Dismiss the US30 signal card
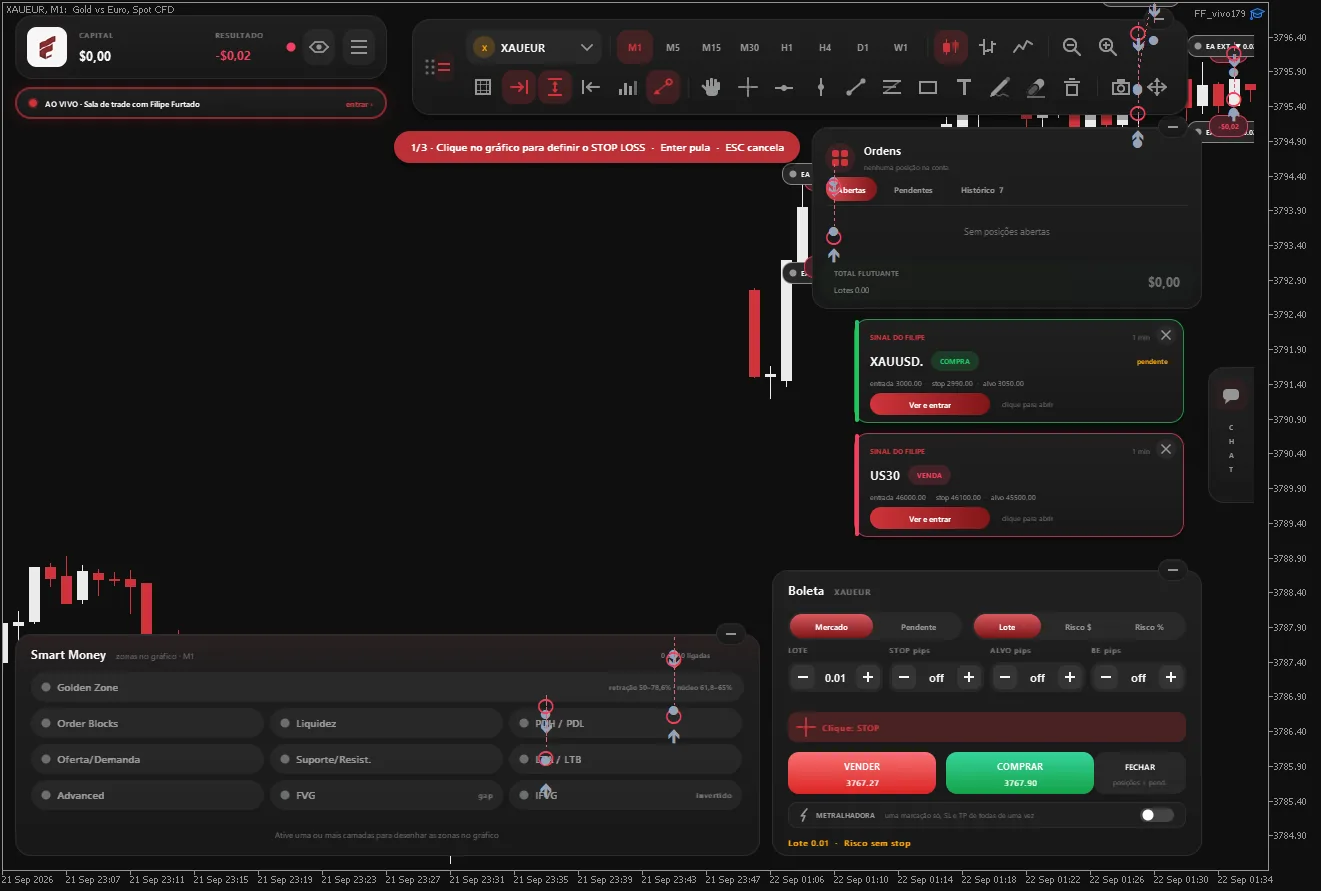1321x891 pixels. (1165, 449)
